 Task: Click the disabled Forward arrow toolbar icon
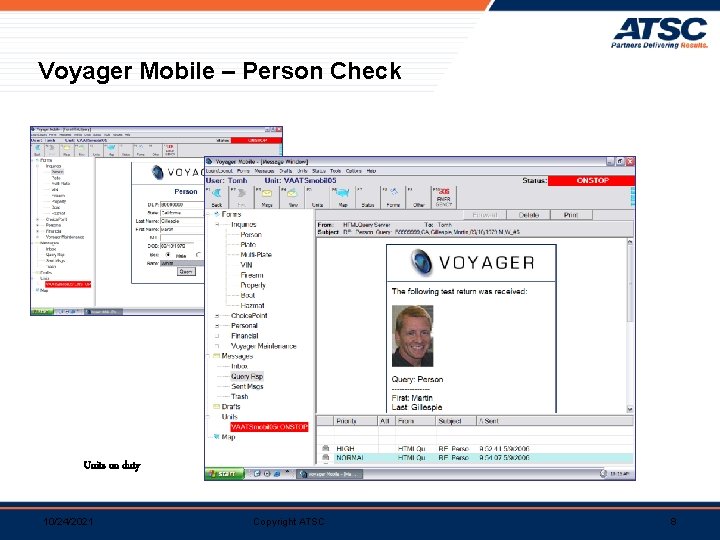click(x=242, y=197)
